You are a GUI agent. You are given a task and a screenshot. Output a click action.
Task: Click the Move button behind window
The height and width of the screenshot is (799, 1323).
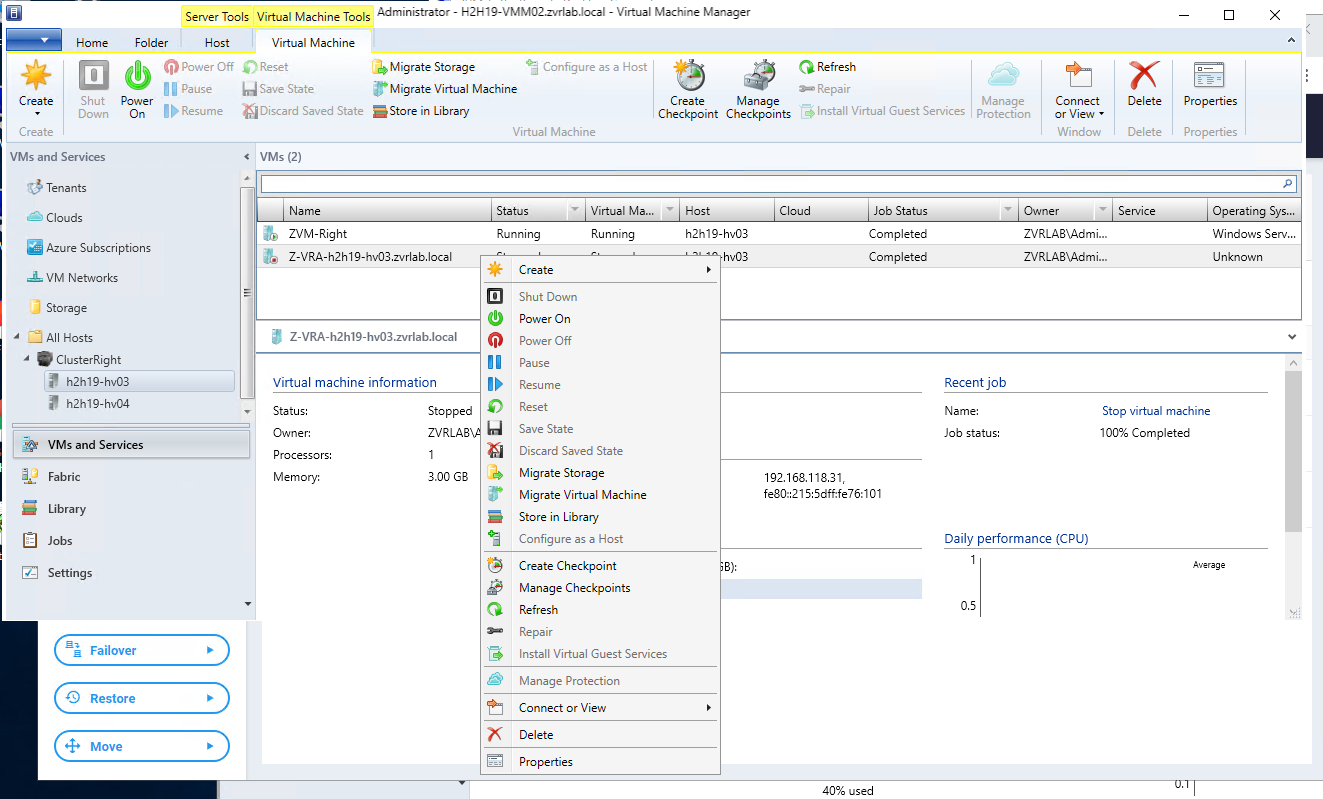click(x=142, y=746)
